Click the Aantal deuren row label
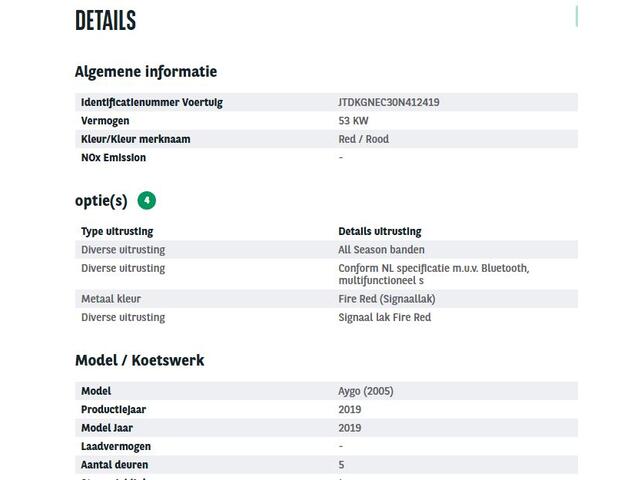Screen dimensions: 640x480 [114, 465]
